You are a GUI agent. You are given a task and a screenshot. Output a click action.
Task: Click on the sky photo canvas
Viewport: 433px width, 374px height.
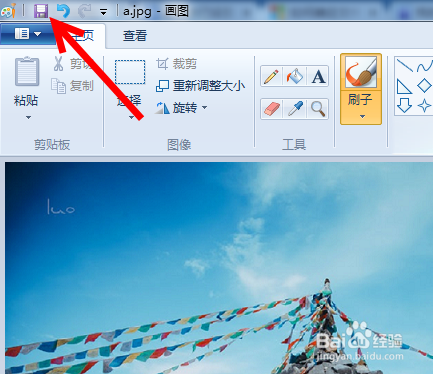pos(219,268)
